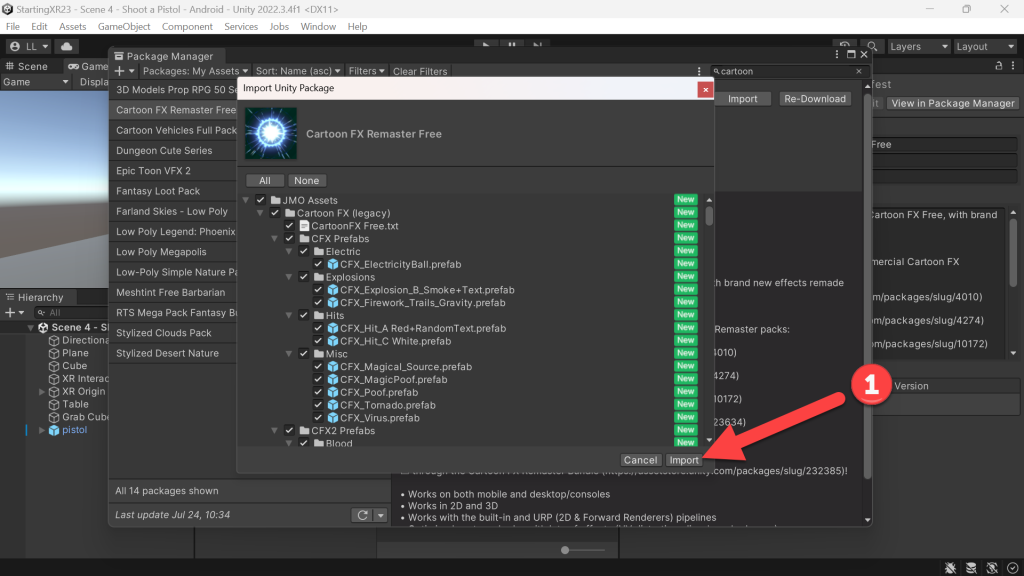Maximize the Package Manager window
This screenshot has width=1024, height=576.
[851, 55]
